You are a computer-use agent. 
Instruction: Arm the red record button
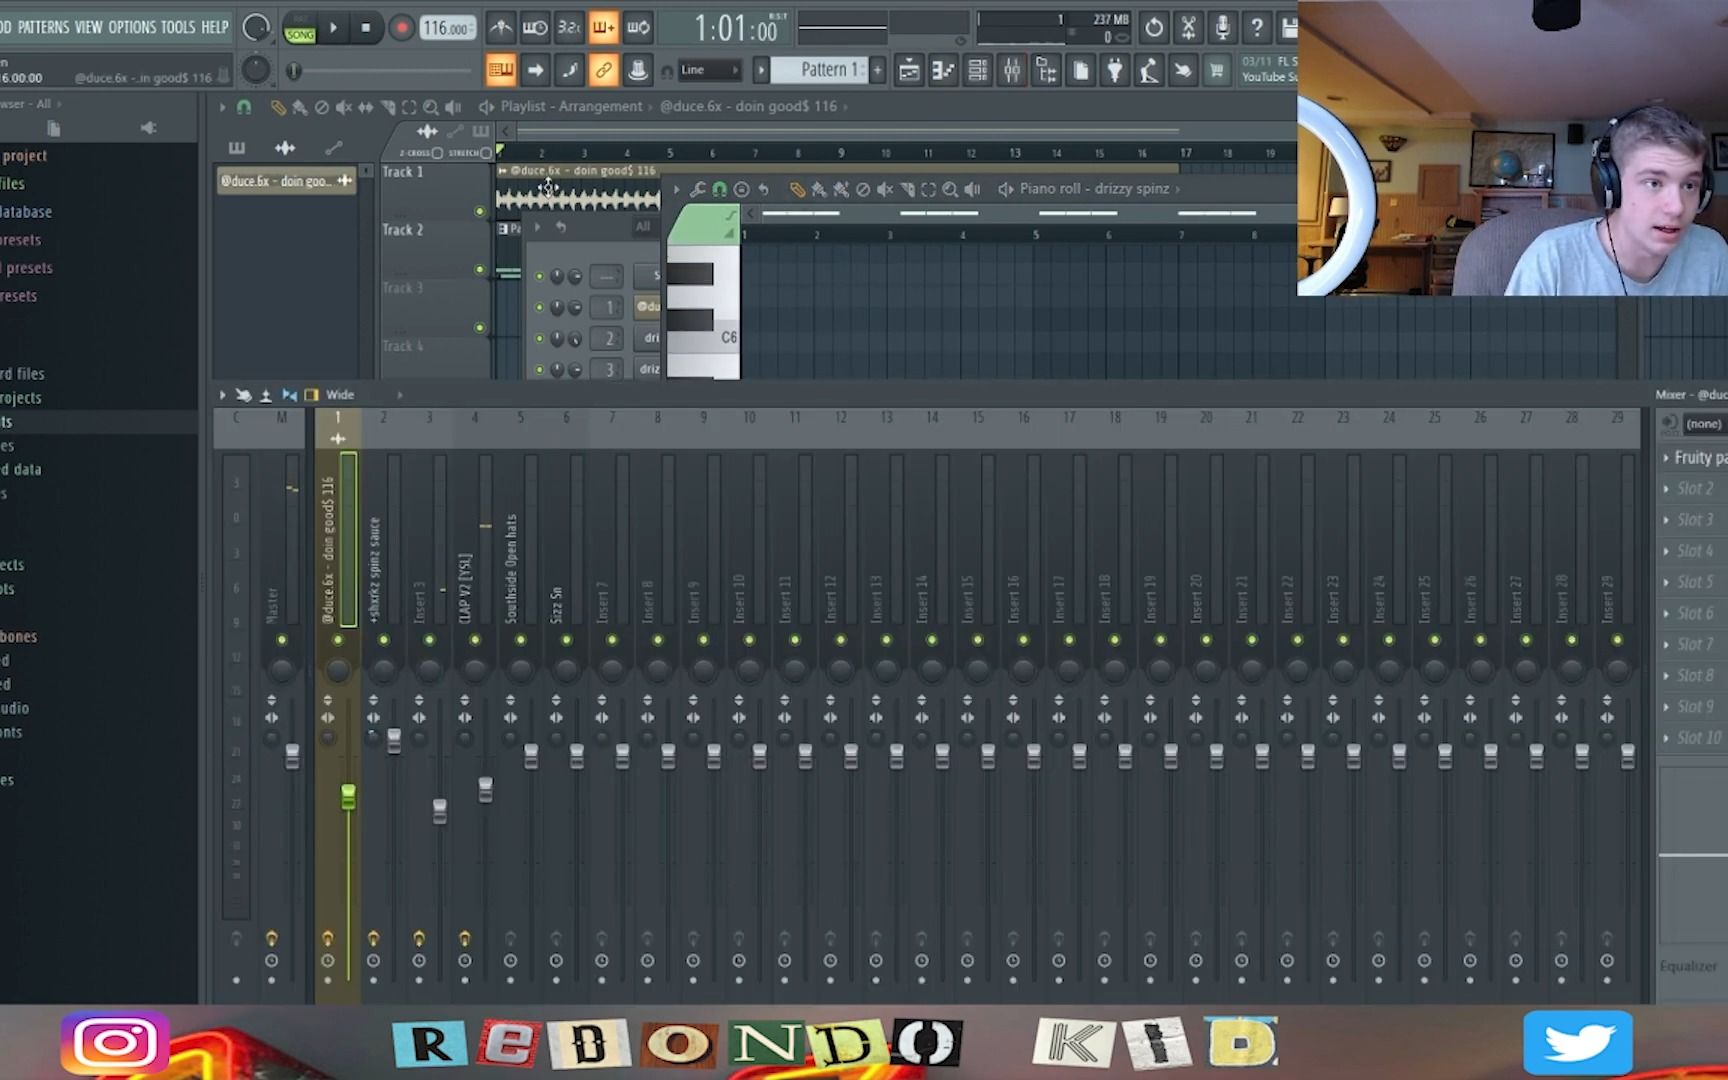coord(401,28)
